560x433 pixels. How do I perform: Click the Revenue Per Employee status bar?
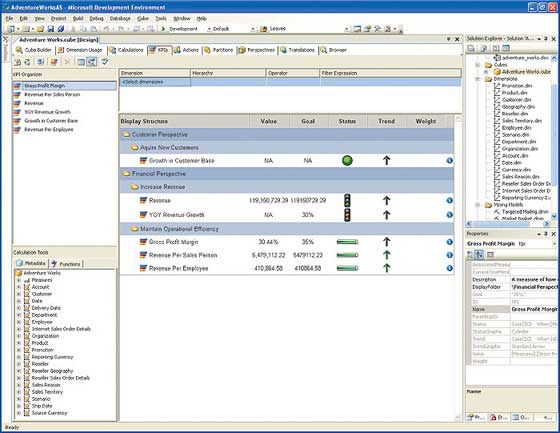(x=347, y=268)
